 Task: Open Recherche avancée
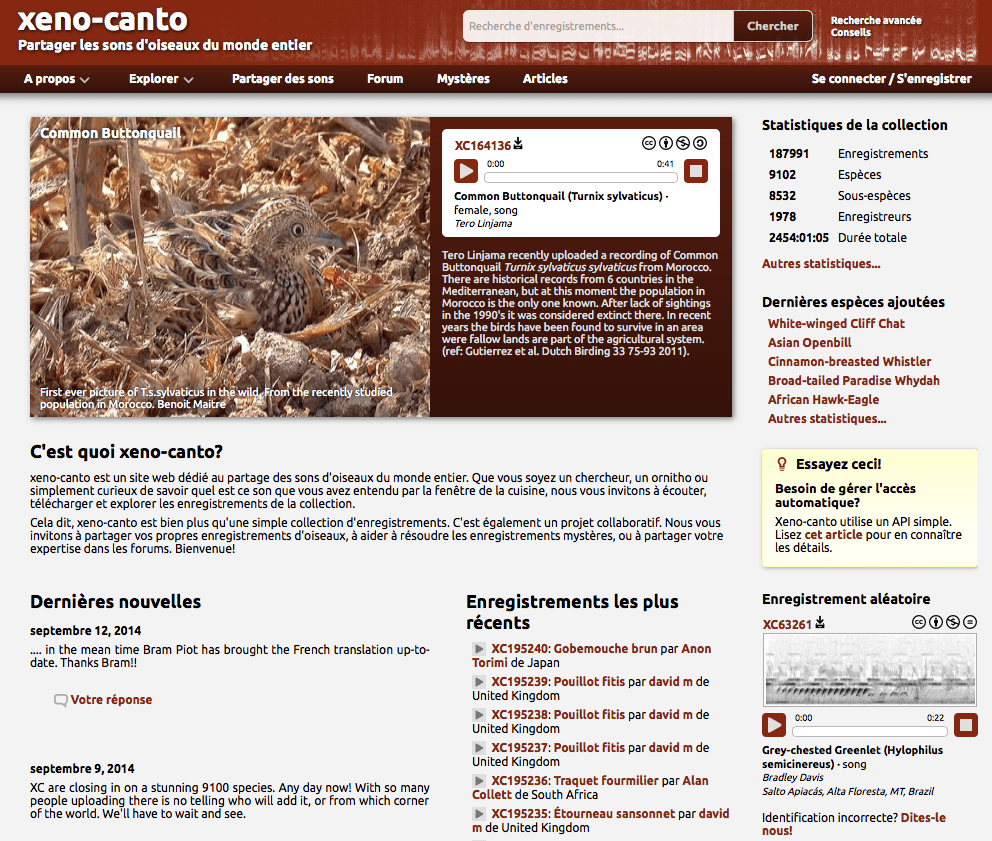(x=876, y=20)
